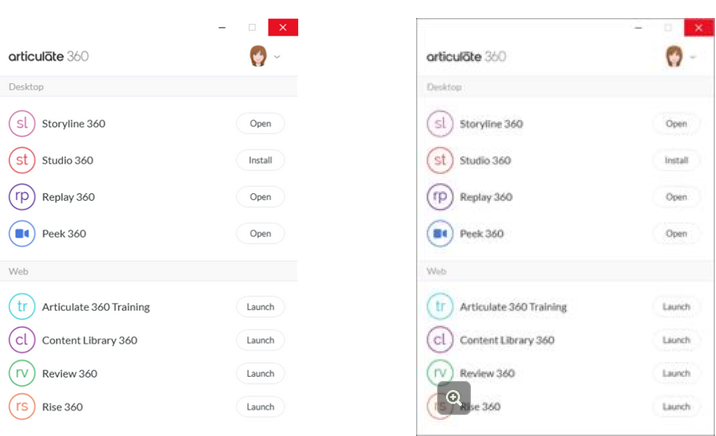Screen dimensions: 716x436
Task: Expand the account dropdown arrow in right window
Action: click(693, 57)
